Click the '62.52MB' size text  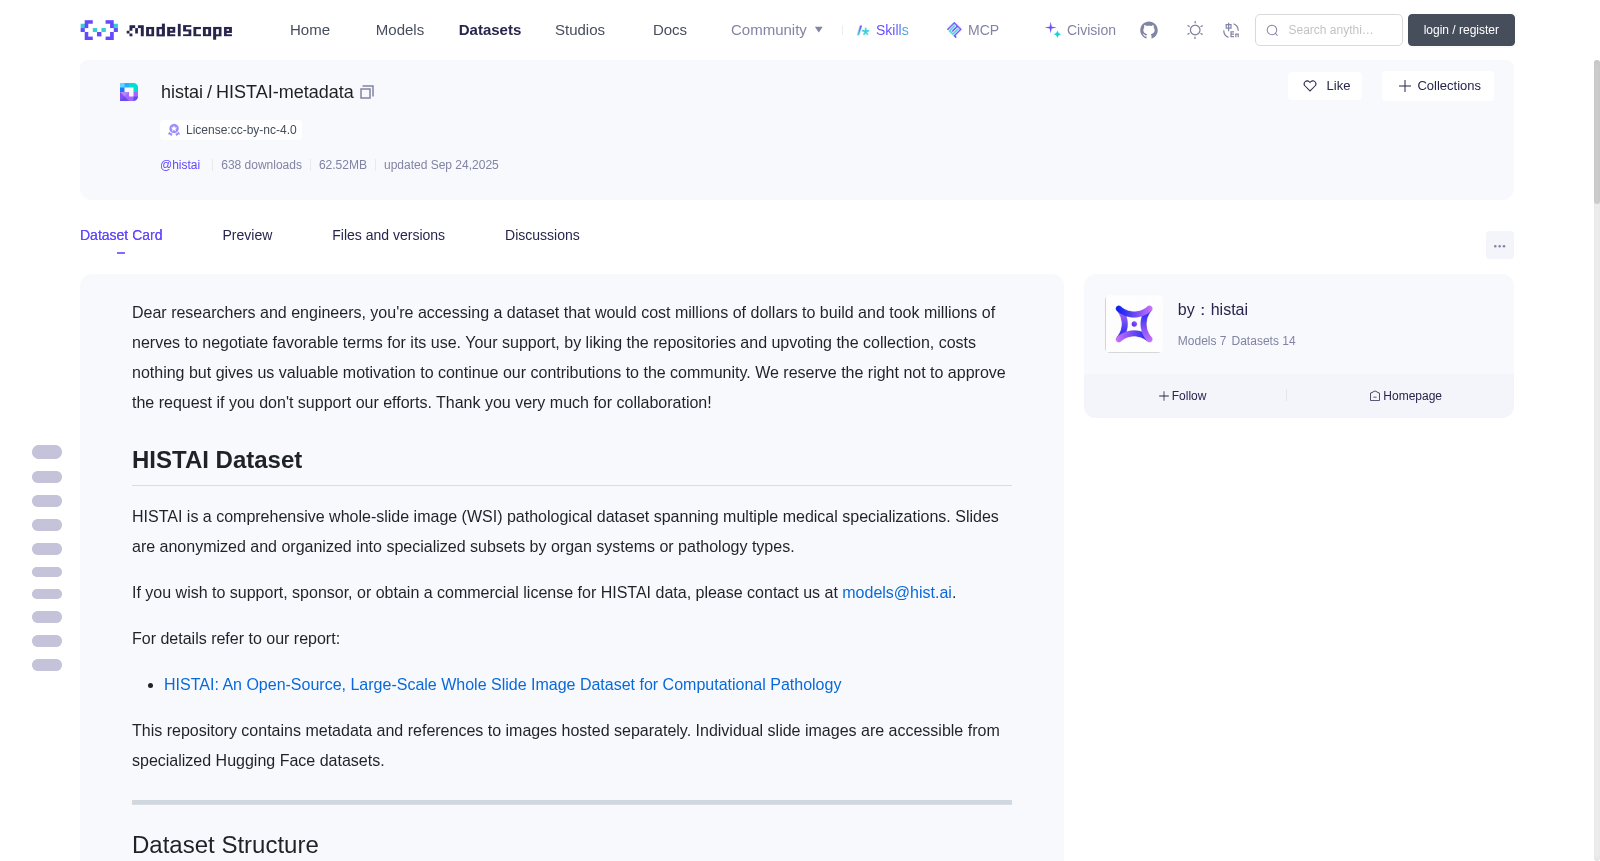coord(343,165)
